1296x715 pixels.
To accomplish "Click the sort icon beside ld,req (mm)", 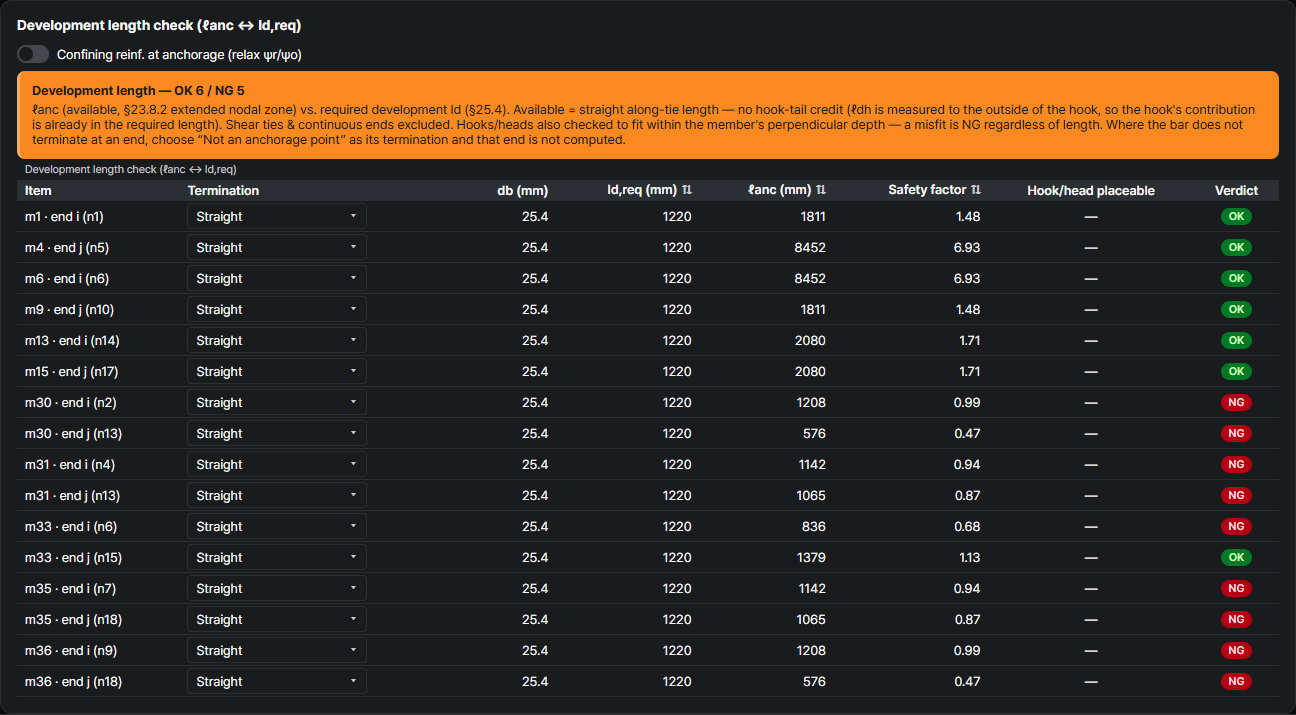I will tap(687, 190).
